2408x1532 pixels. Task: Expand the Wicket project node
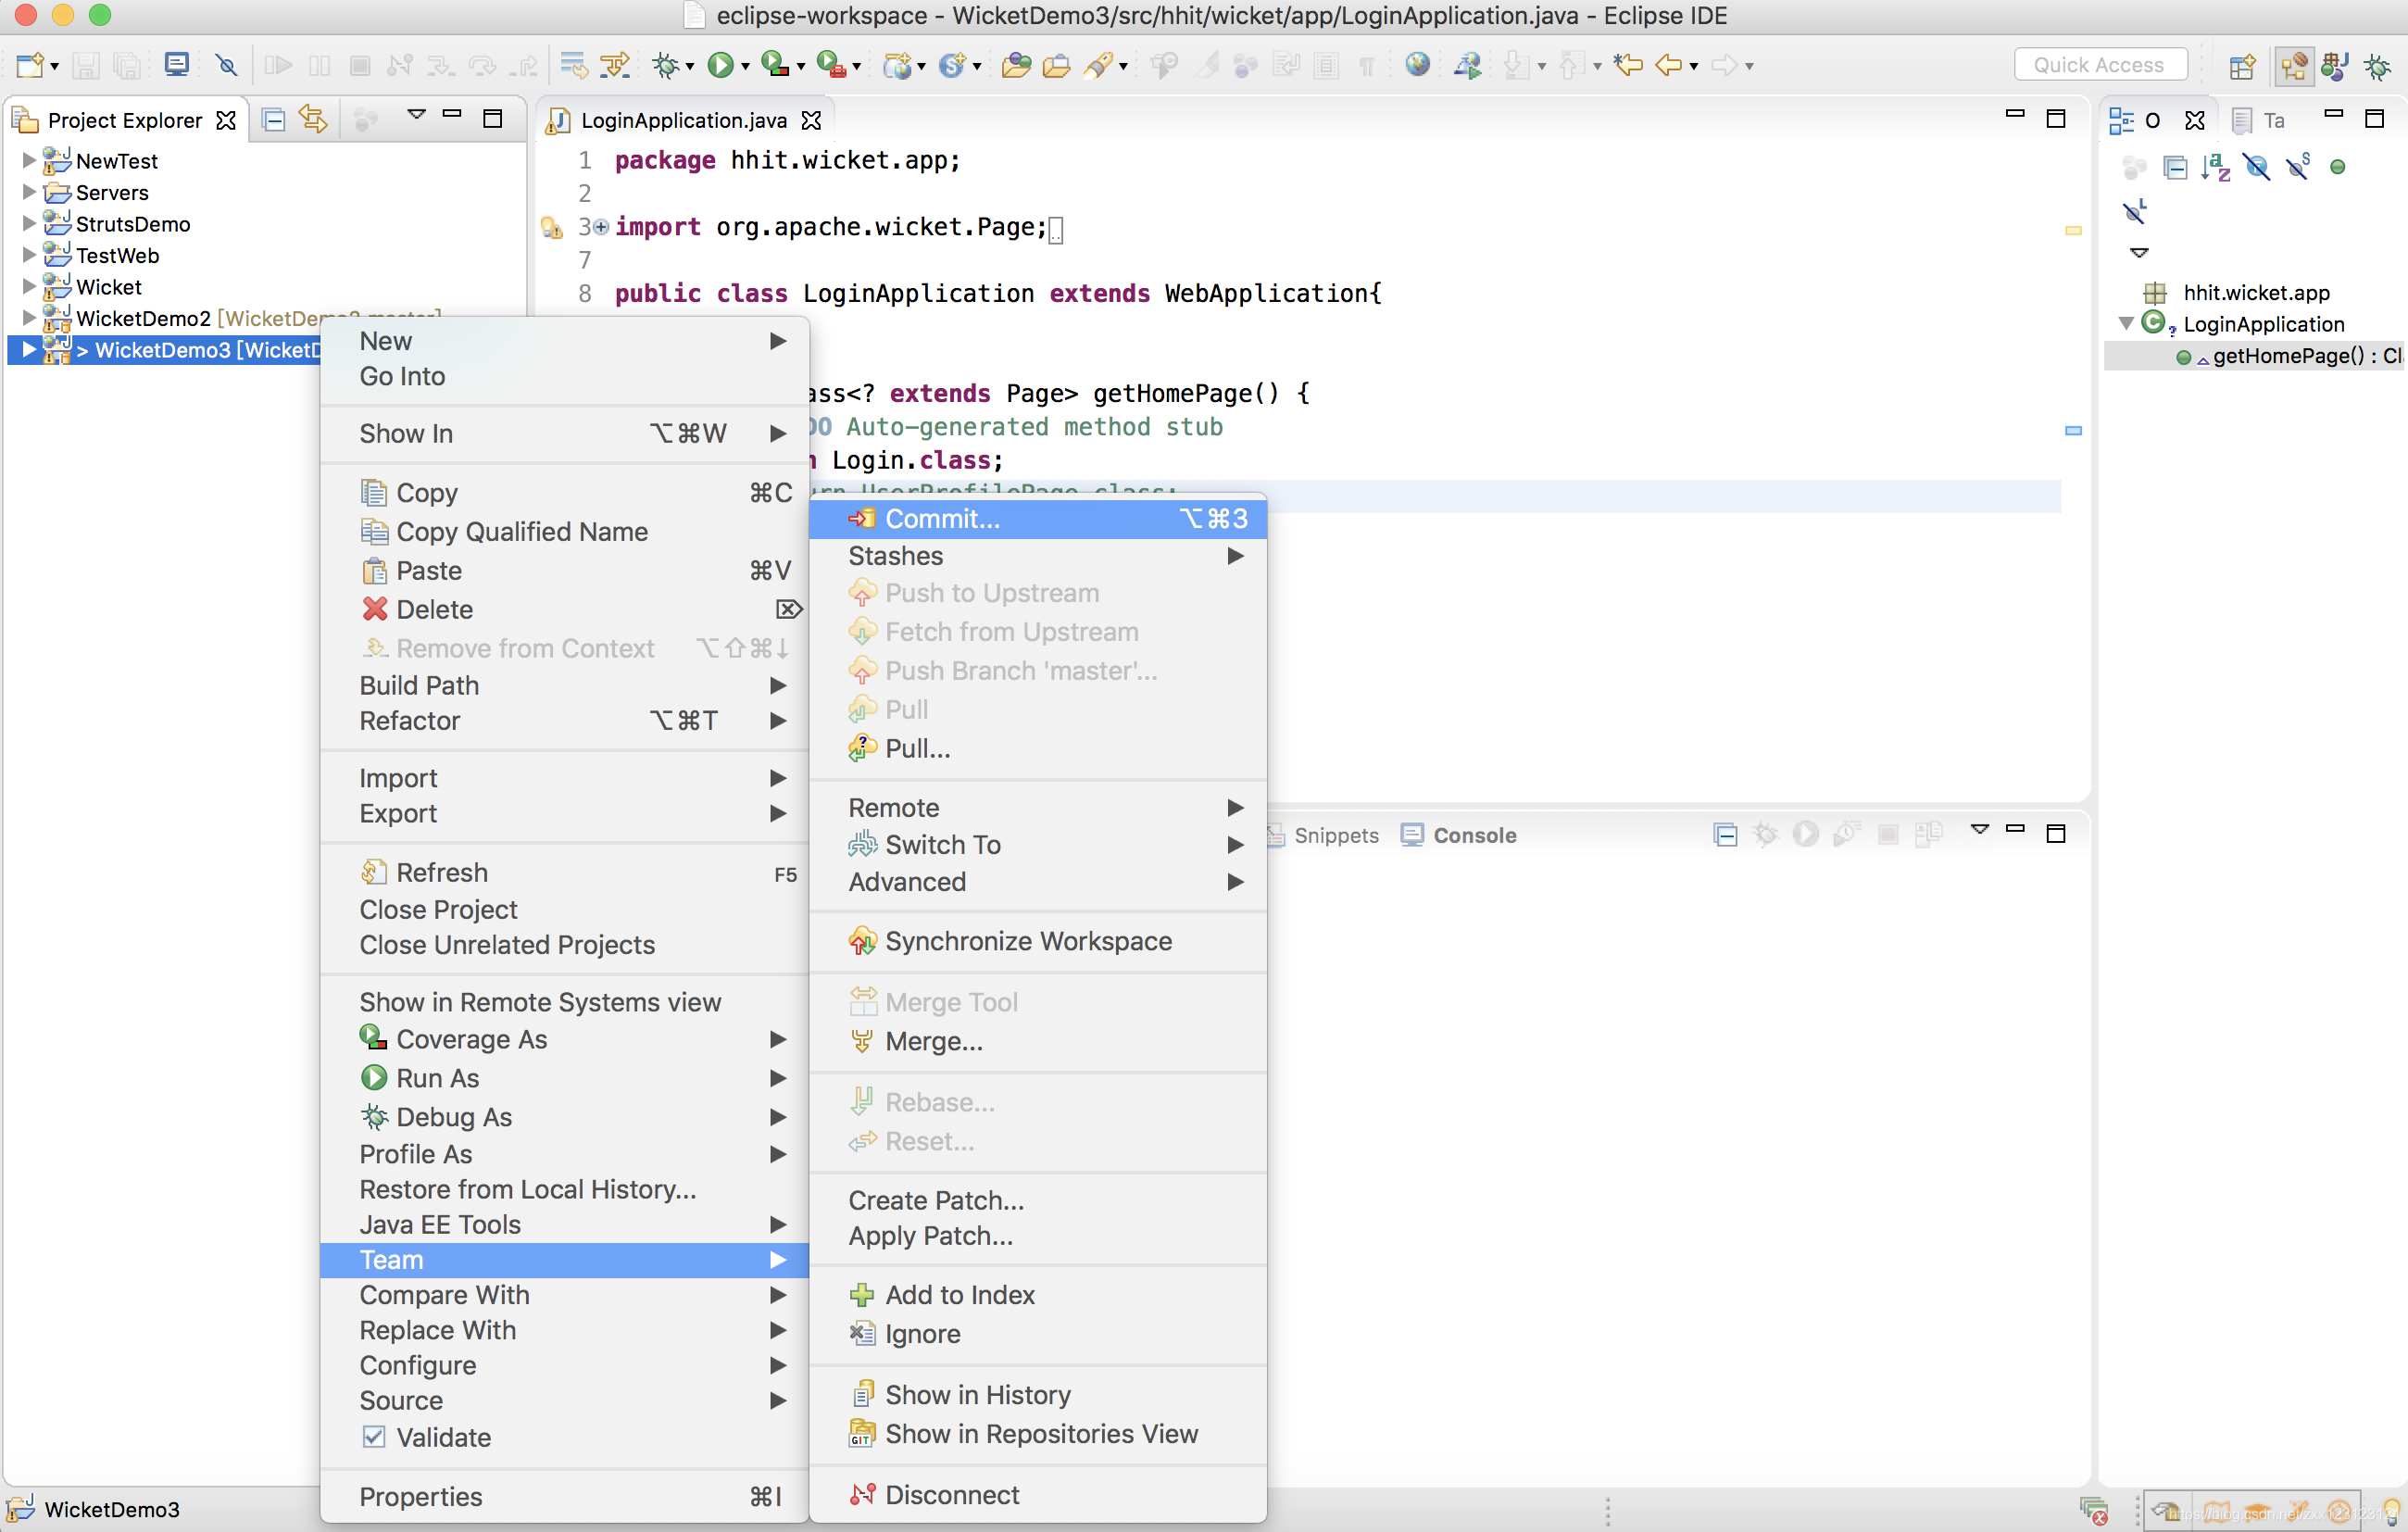point(29,286)
